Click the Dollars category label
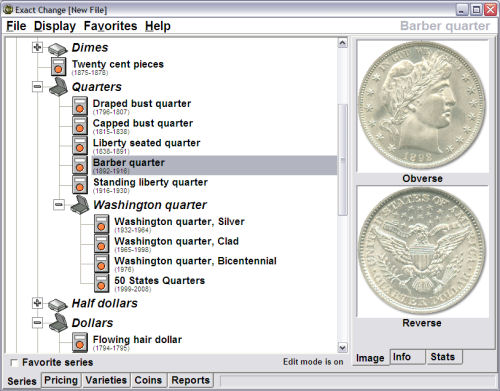500x391 pixels. click(x=92, y=323)
